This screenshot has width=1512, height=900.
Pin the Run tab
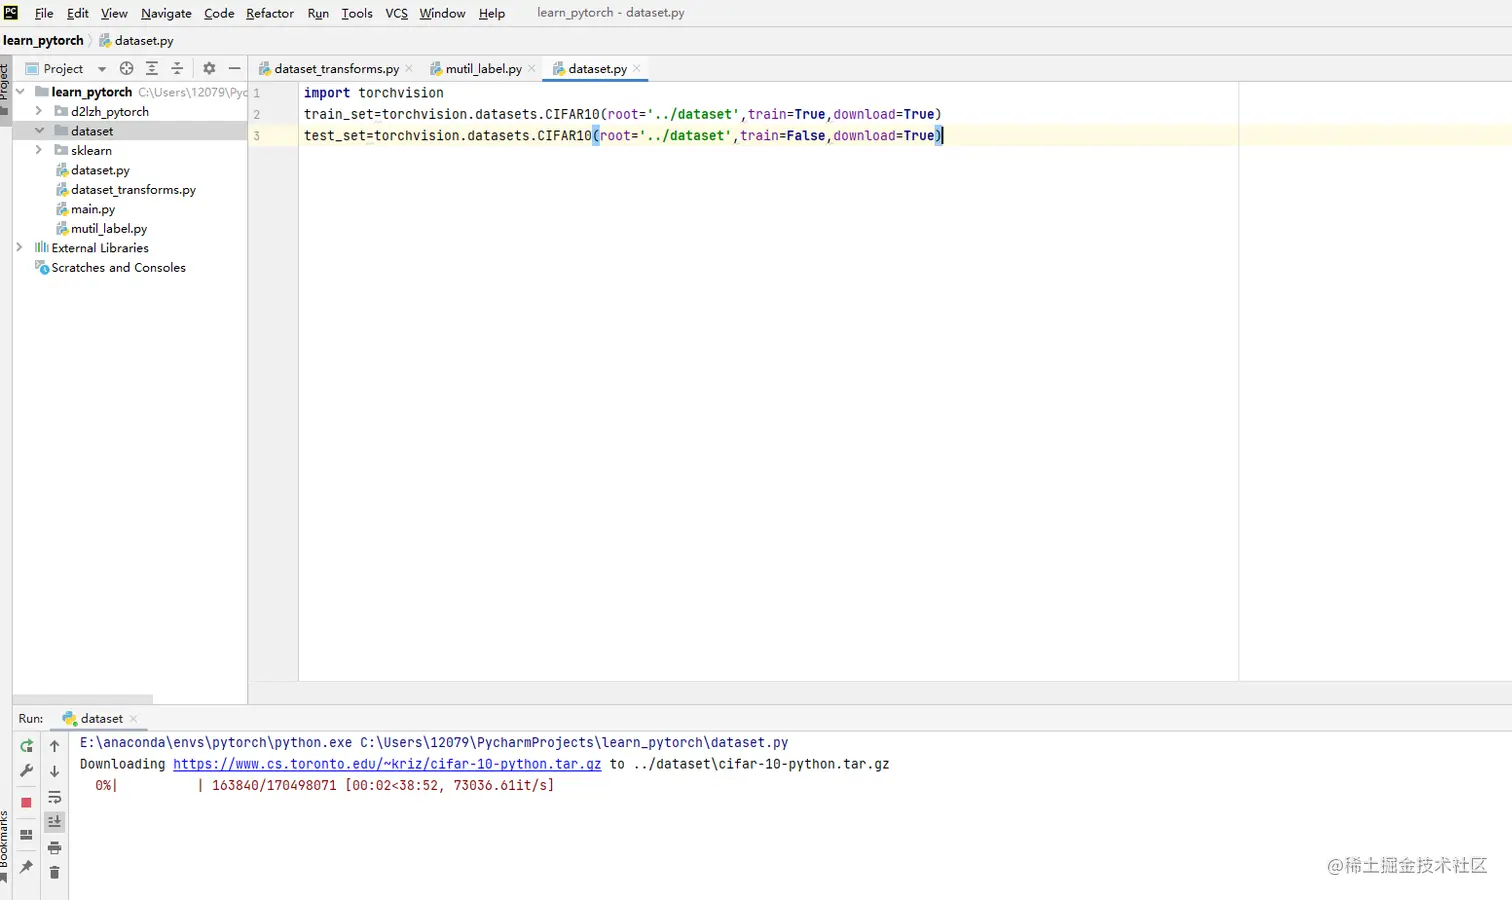[x=27, y=867]
